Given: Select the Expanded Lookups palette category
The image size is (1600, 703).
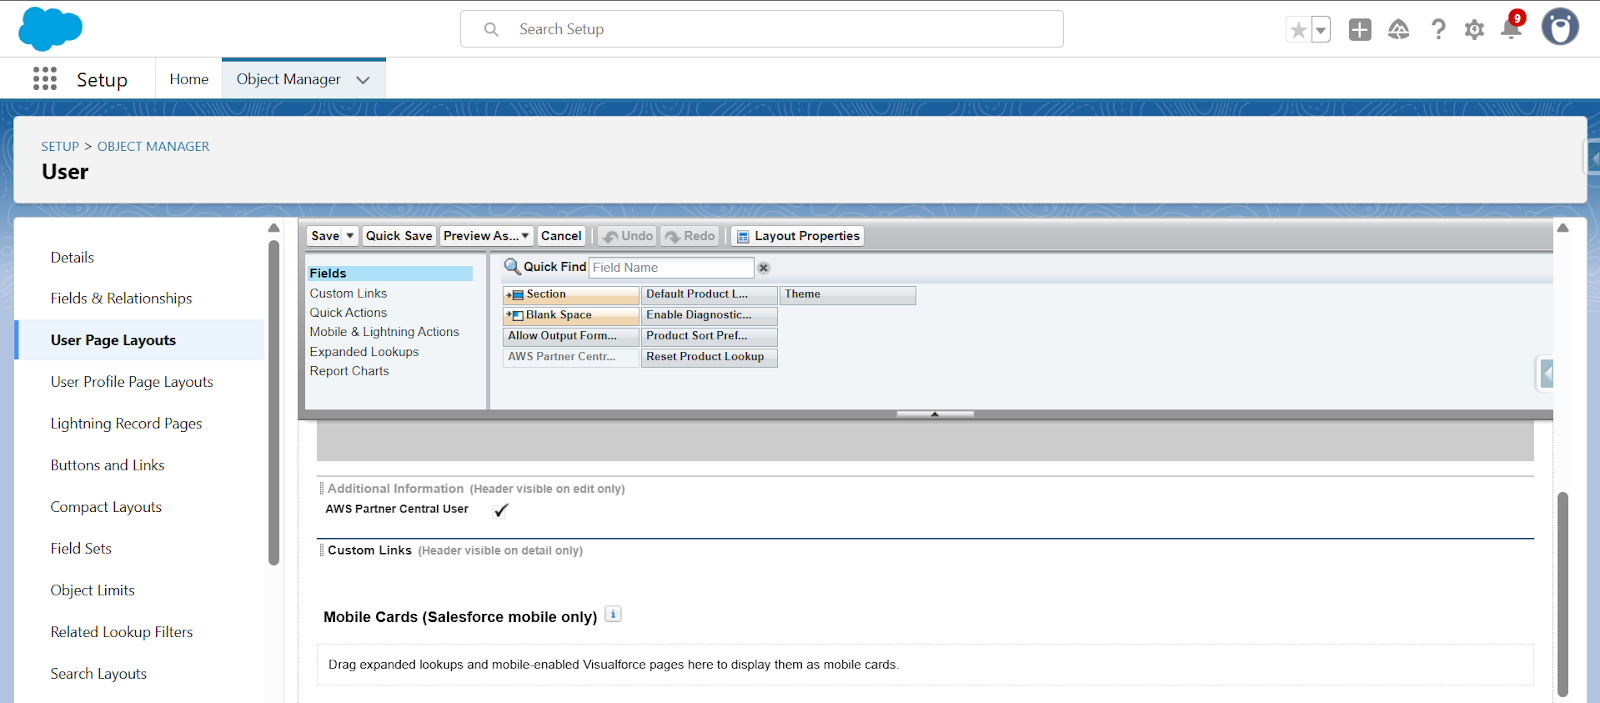Looking at the screenshot, I should click(364, 352).
